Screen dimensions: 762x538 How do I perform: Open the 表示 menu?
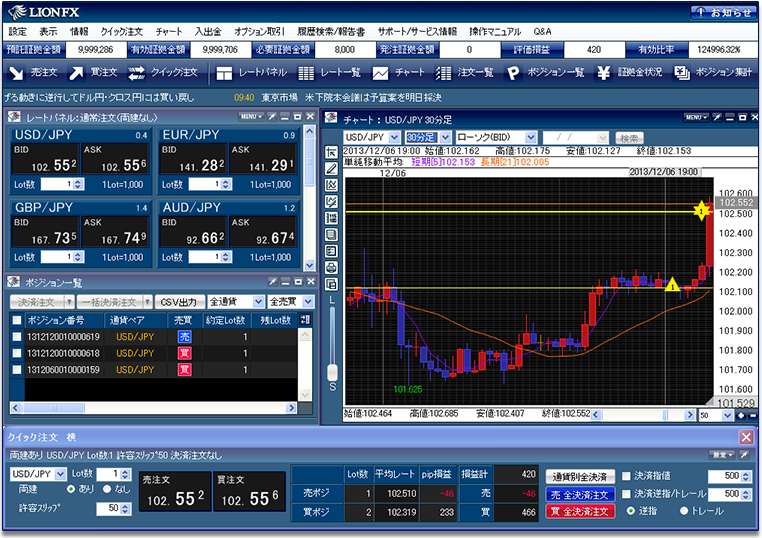[48, 32]
